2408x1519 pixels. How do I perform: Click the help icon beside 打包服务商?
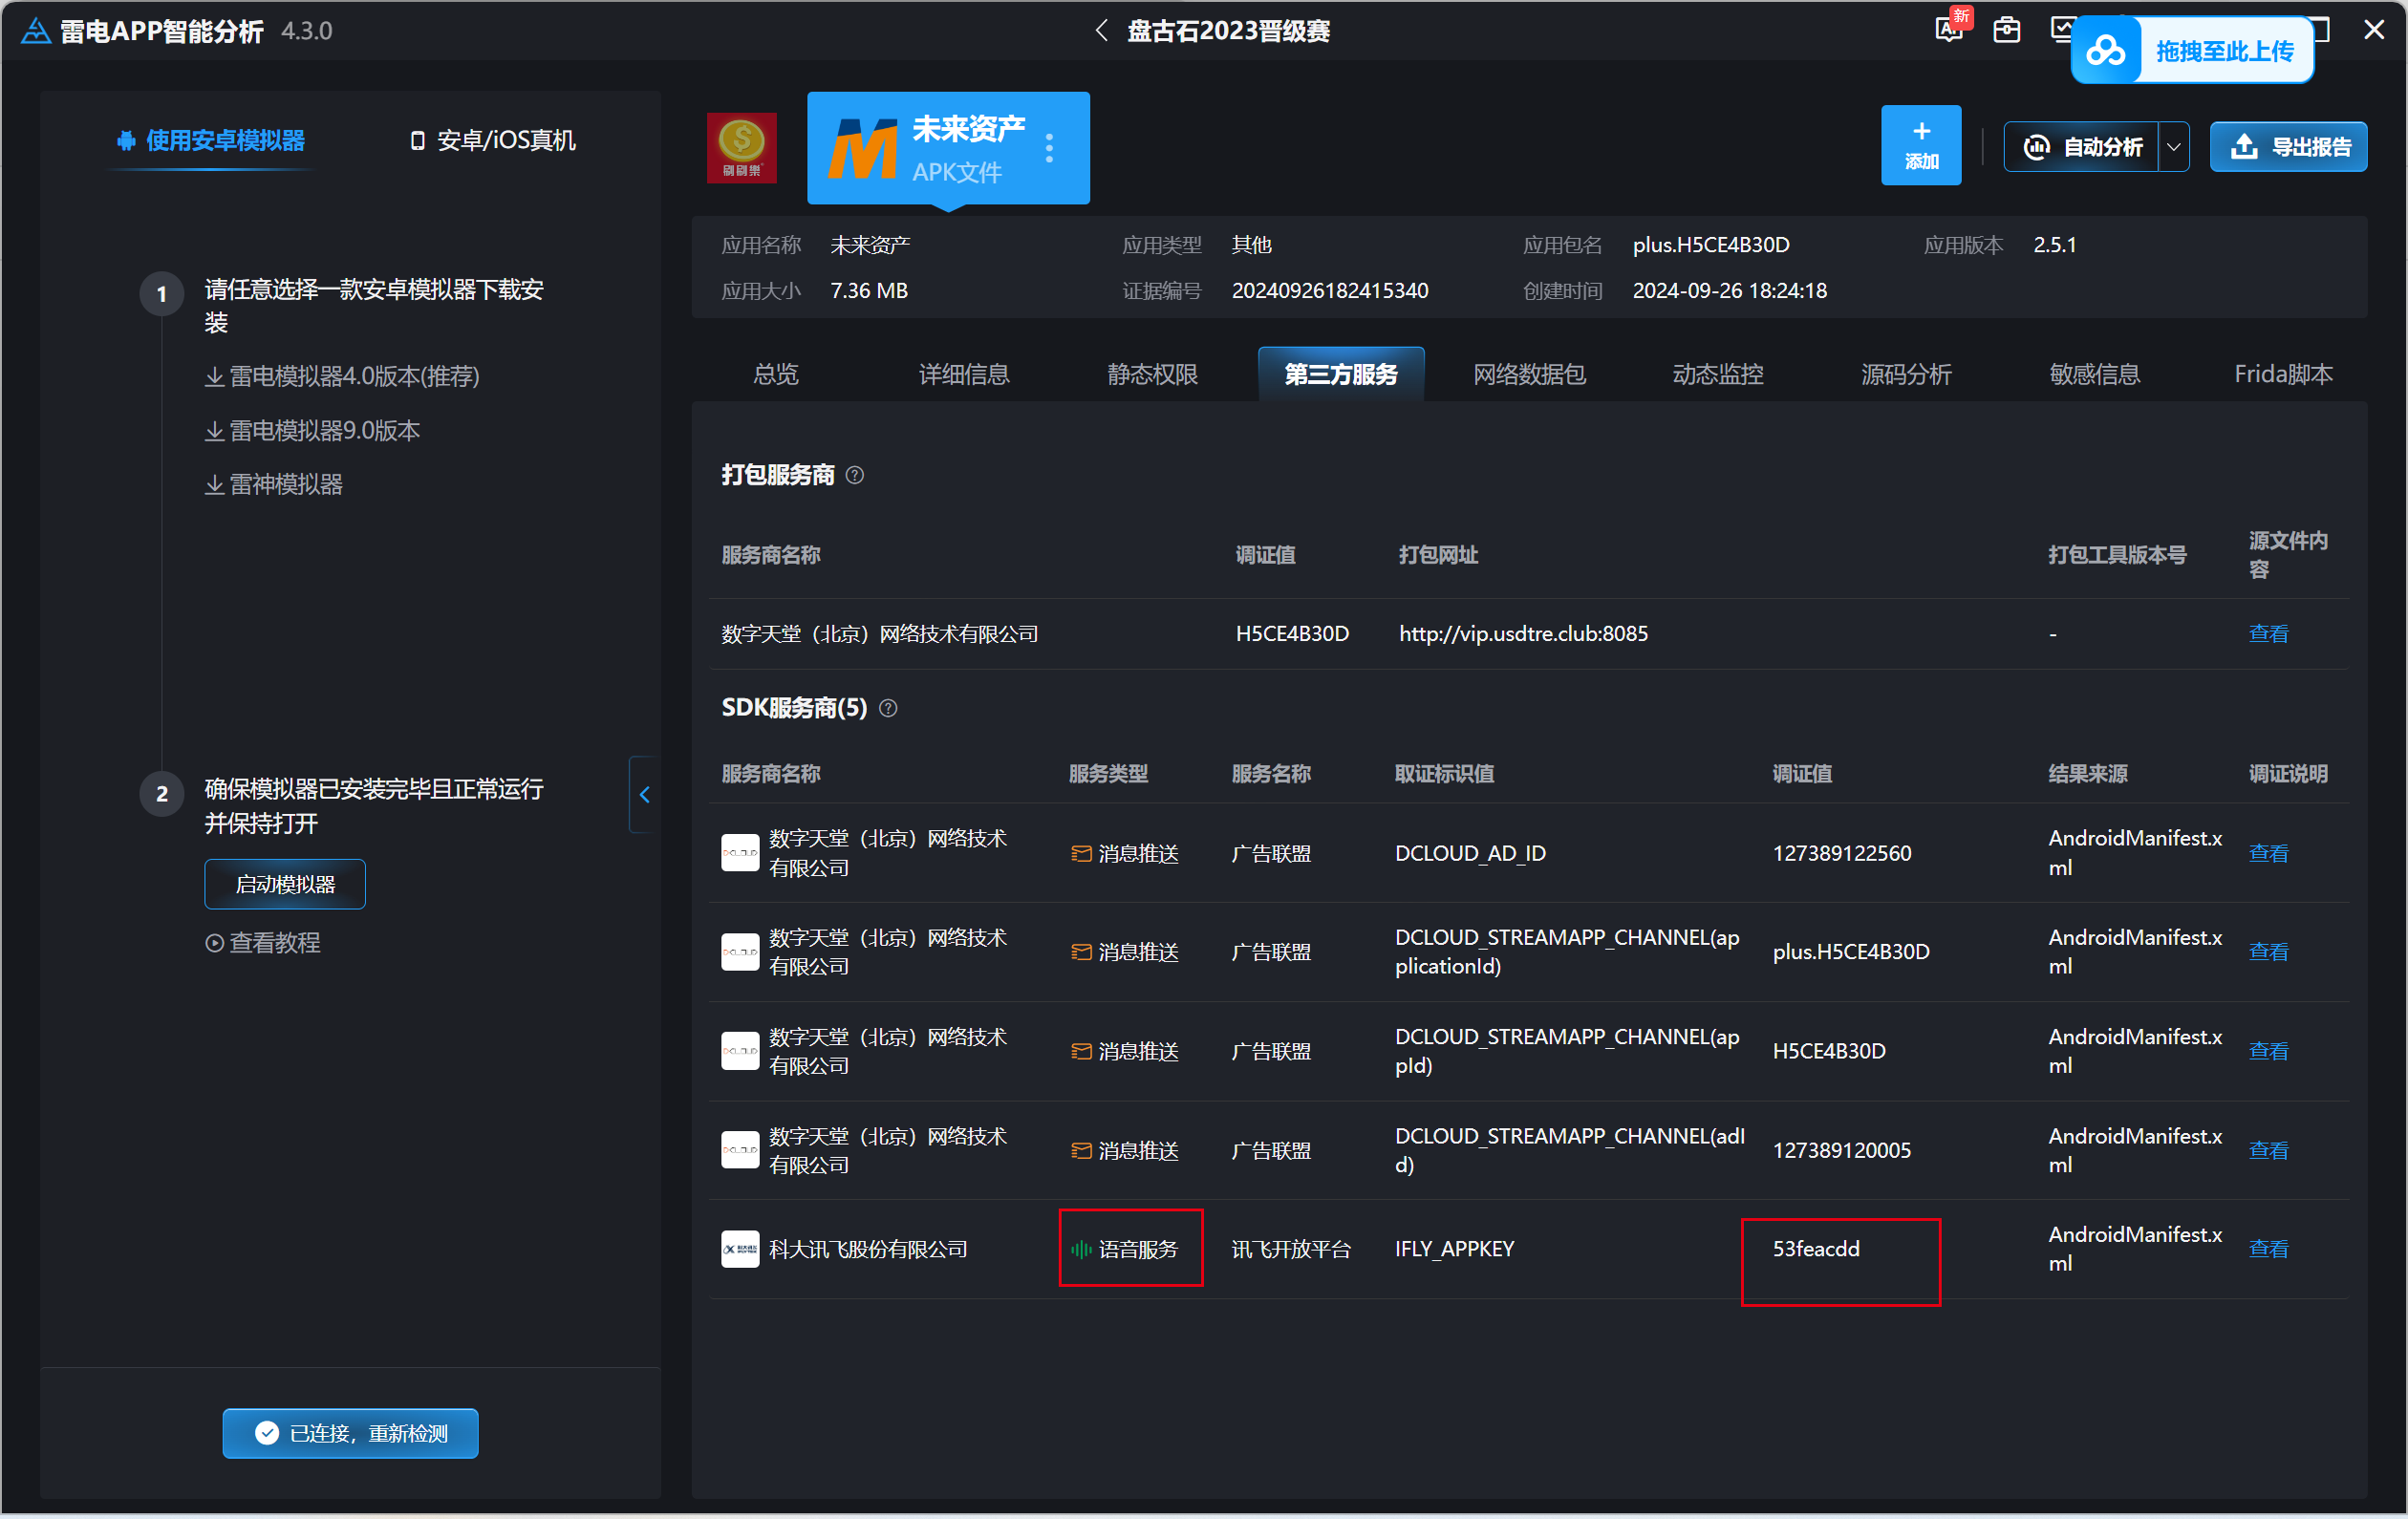pos(854,475)
